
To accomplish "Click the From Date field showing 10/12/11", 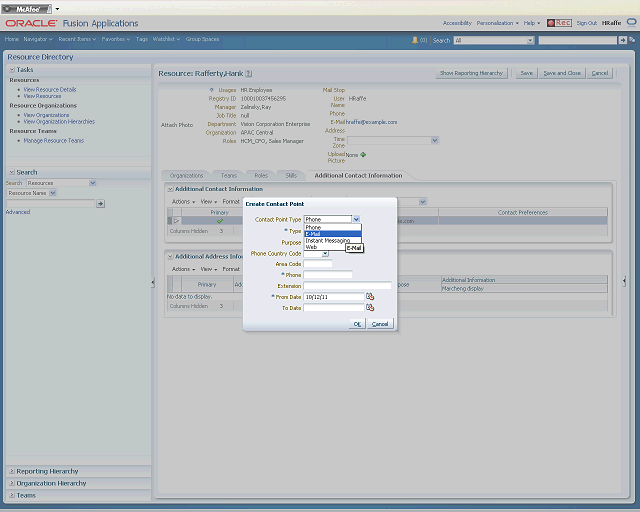I will (x=334, y=297).
